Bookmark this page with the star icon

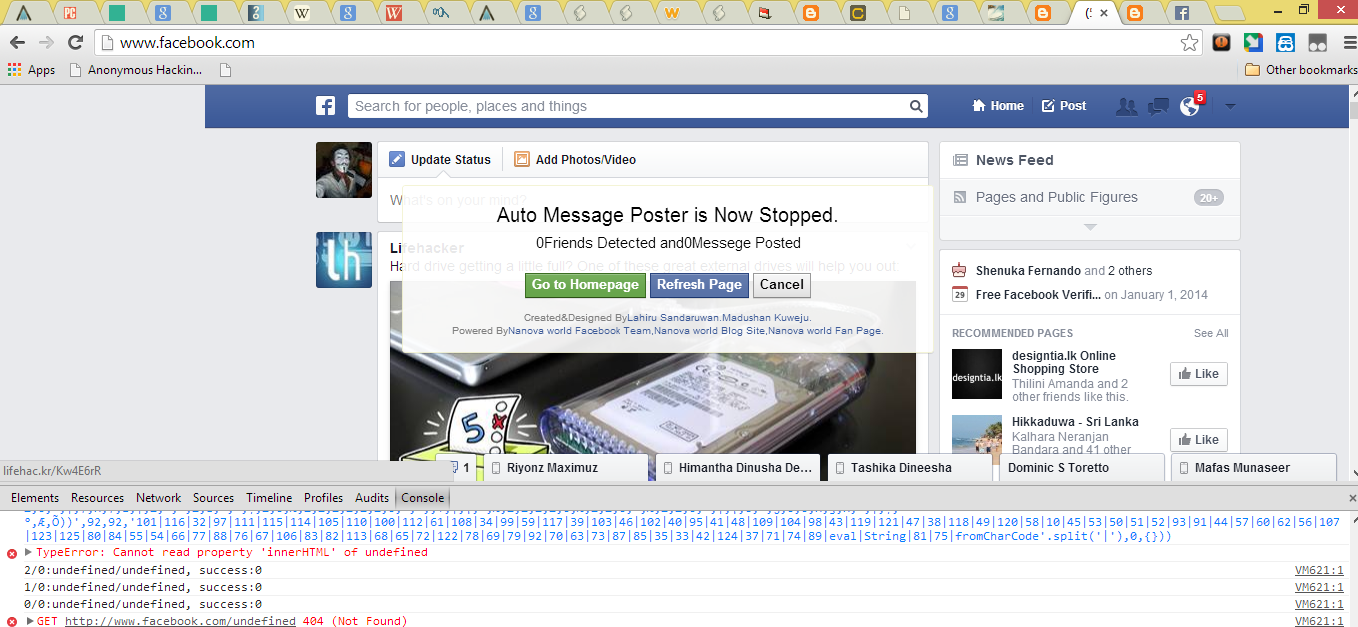(1189, 42)
